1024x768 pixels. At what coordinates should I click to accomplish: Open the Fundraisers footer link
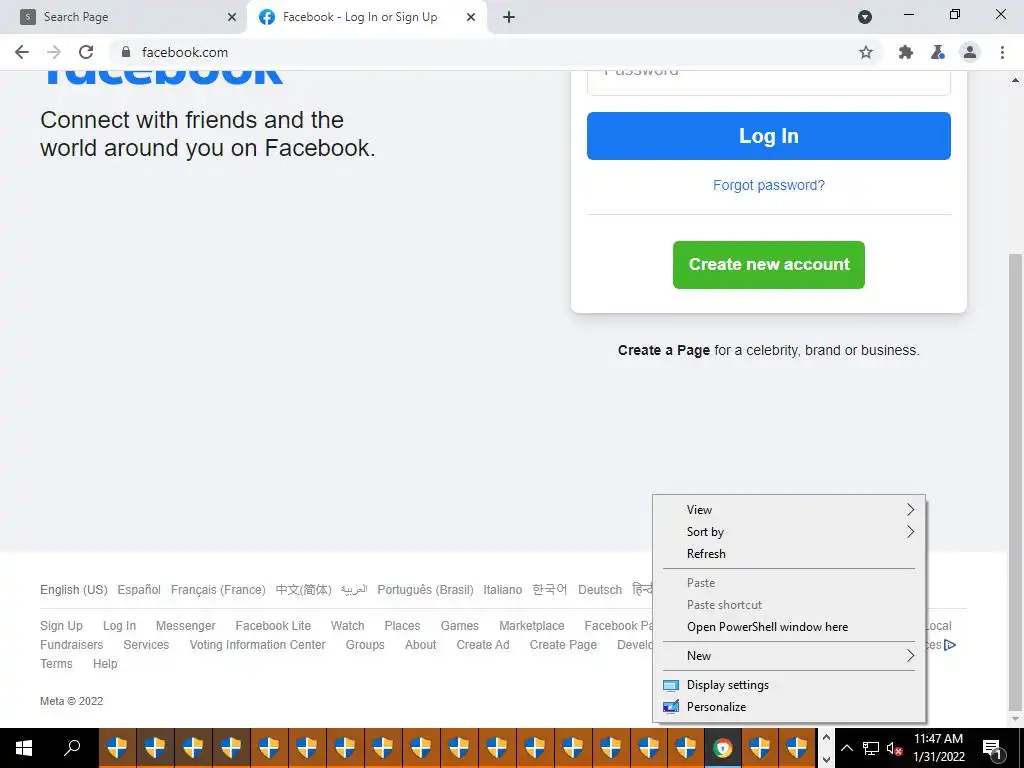click(x=71, y=645)
